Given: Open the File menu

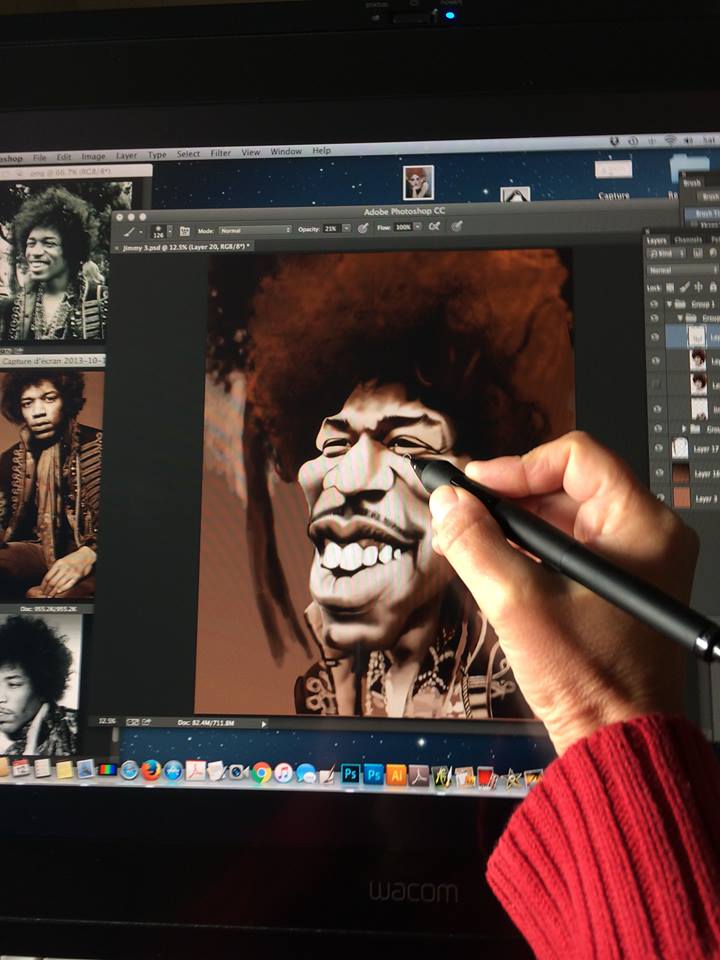Looking at the screenshot, I should click(x=40, y=157).
